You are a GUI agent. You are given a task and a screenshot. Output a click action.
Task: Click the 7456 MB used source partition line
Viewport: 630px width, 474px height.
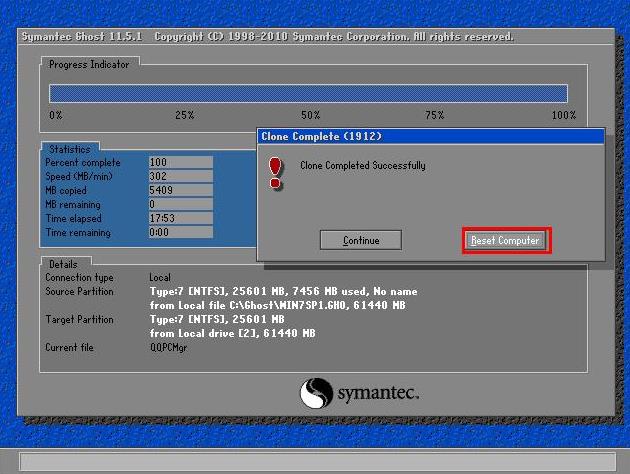(284, 291)
